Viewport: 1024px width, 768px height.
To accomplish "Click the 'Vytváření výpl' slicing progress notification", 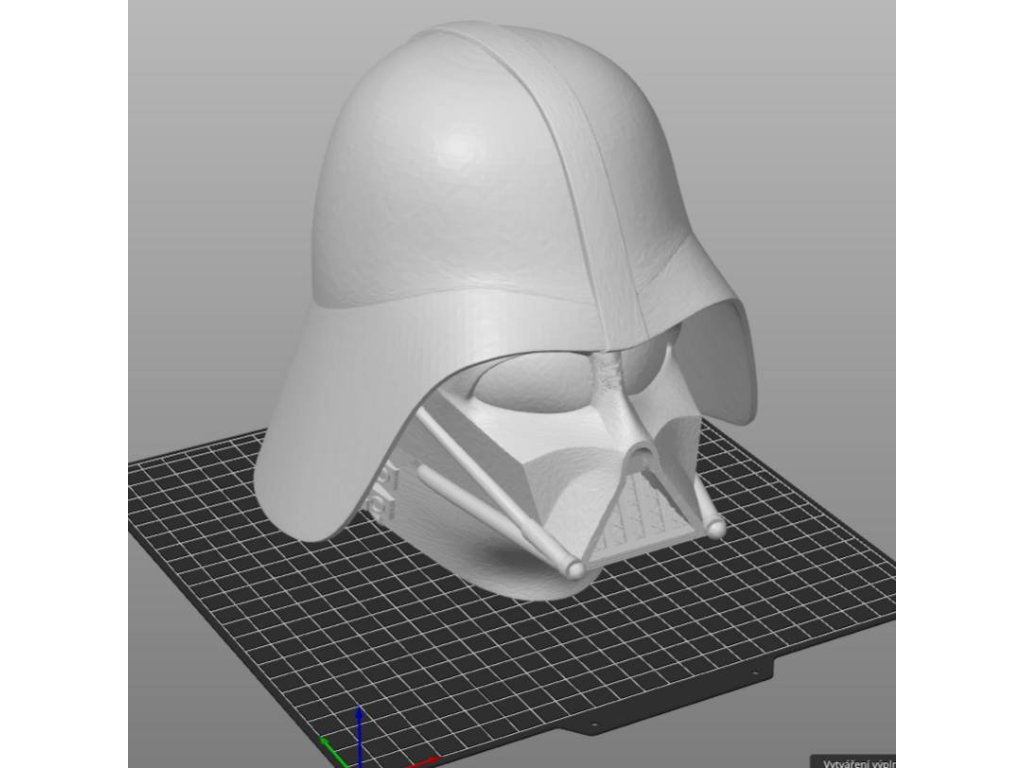I will [x=854, y=761].
